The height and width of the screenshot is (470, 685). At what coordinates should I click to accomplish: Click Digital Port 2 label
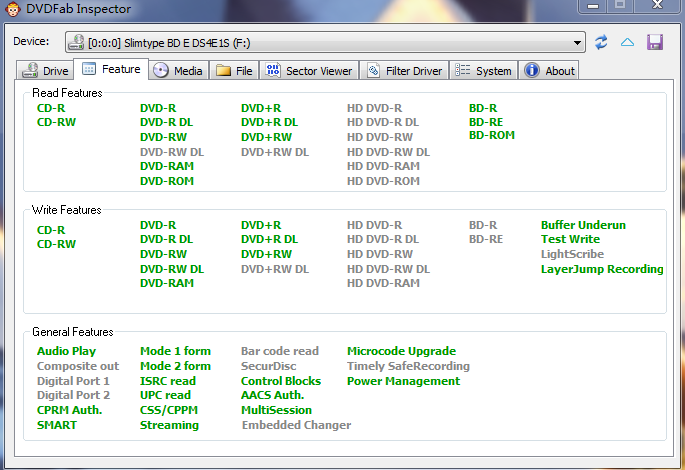(73, 395)
